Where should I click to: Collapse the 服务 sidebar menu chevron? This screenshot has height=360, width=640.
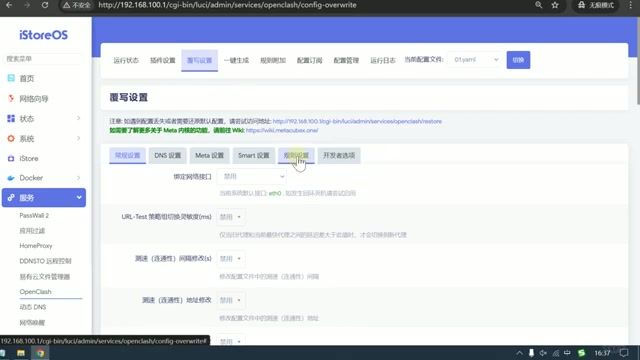point(79,198)
